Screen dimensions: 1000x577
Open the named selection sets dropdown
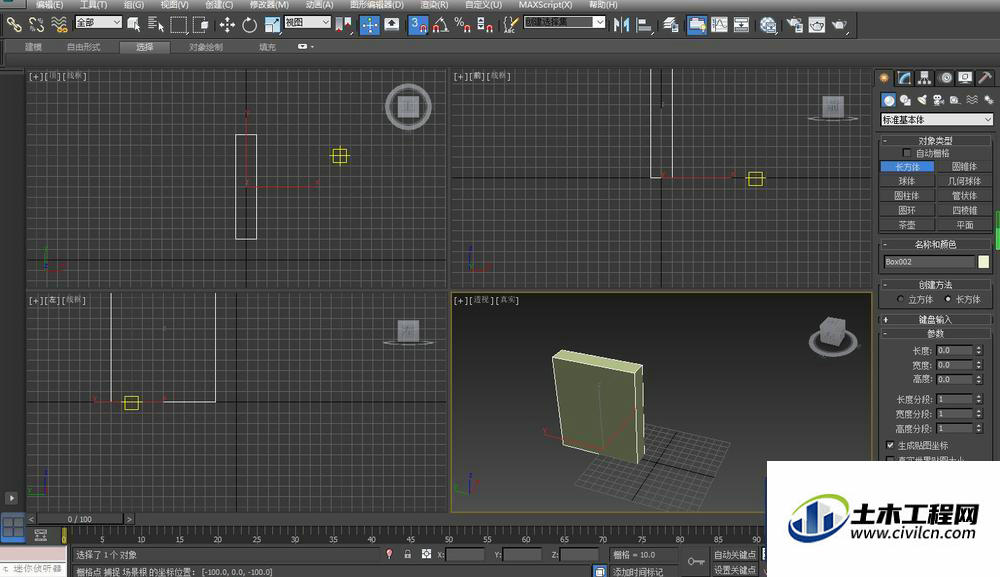(x=564, y=22)
